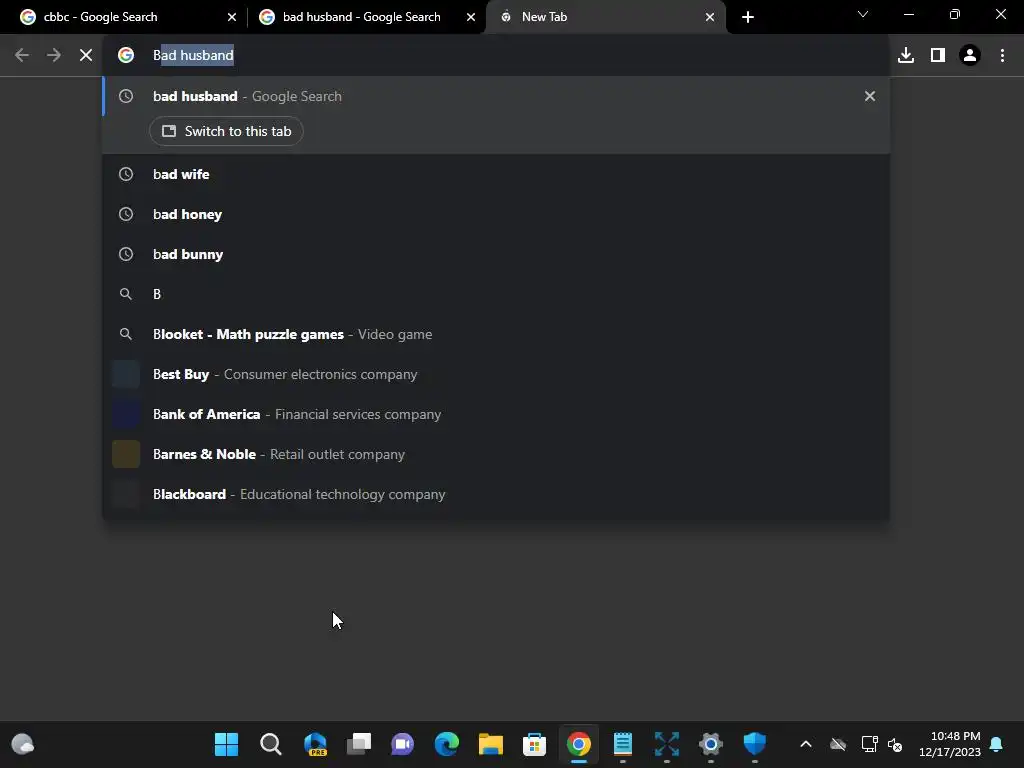Open the notification bell

click(x=997, y=744)
